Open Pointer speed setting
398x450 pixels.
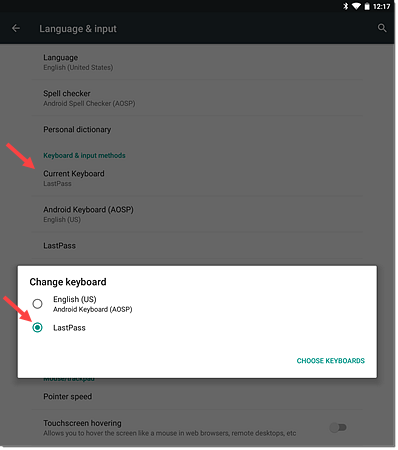click(197, 396)
